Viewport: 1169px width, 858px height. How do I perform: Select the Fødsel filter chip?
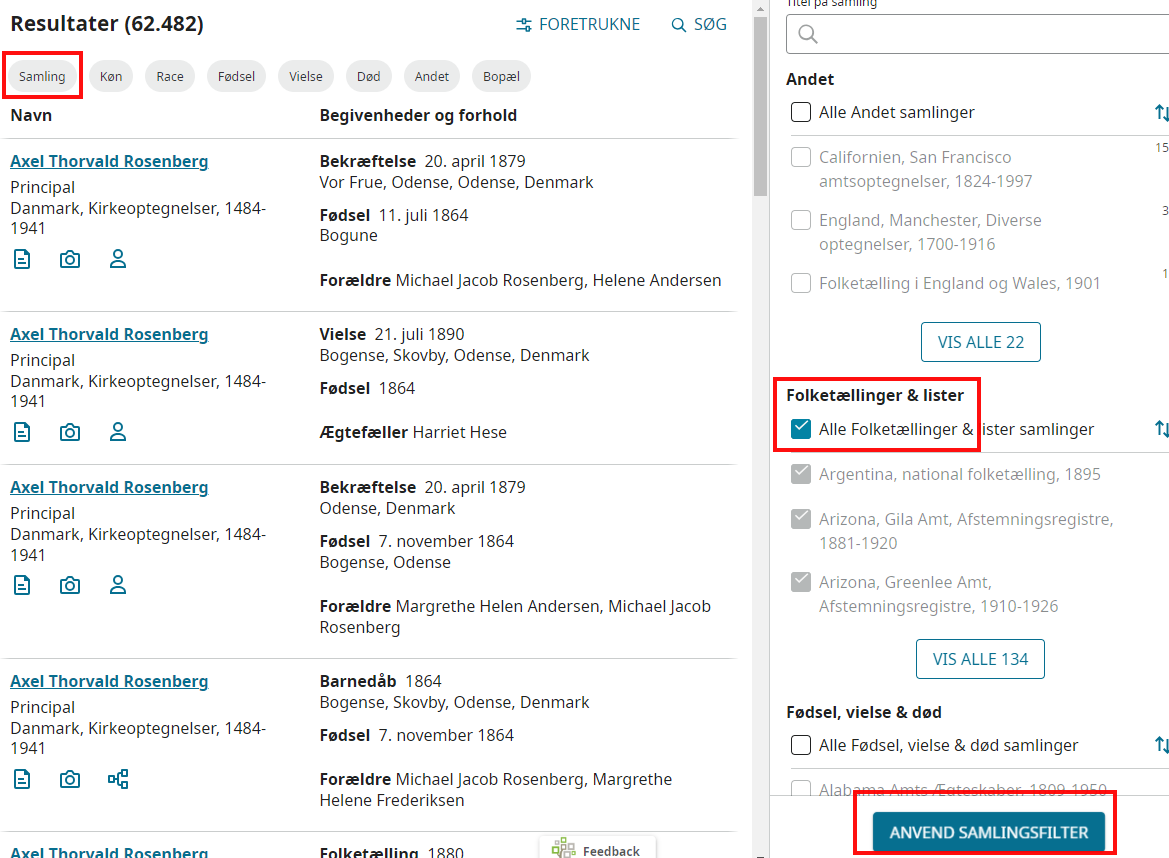coord(237,76)
